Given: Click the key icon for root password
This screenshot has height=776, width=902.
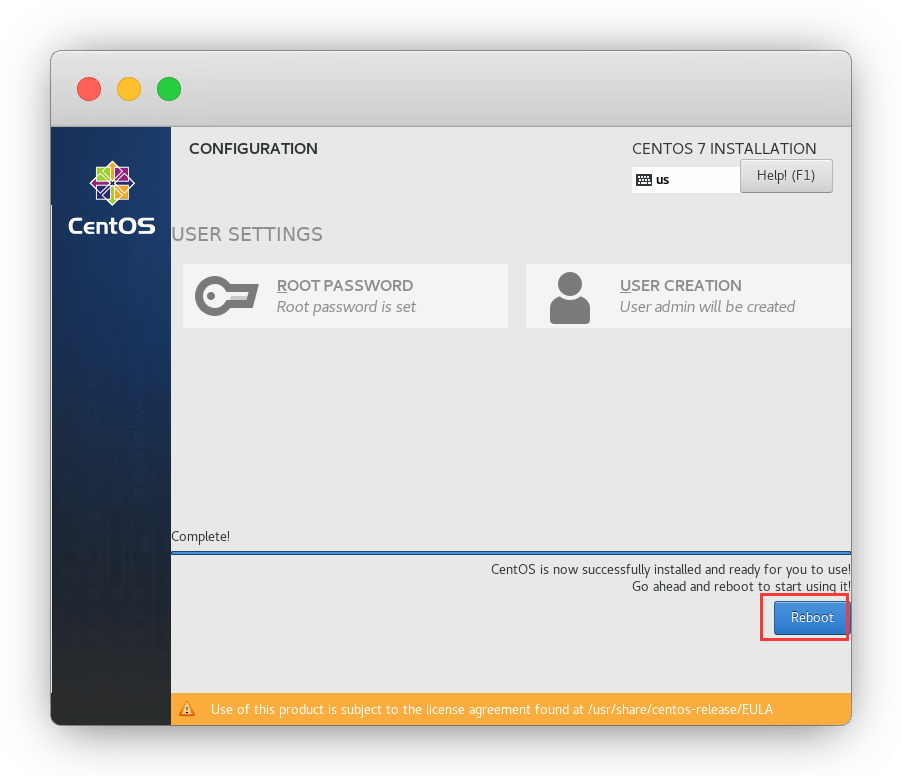Looking at the screenshot, I should pos(223,296).
